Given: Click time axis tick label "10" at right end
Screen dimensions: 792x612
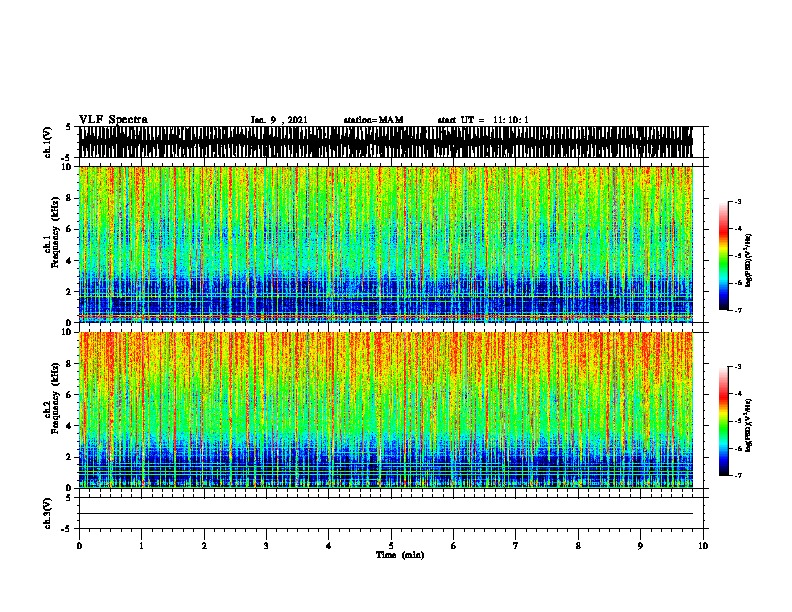Looking at the screenshot, I should [x=703, y=546].
